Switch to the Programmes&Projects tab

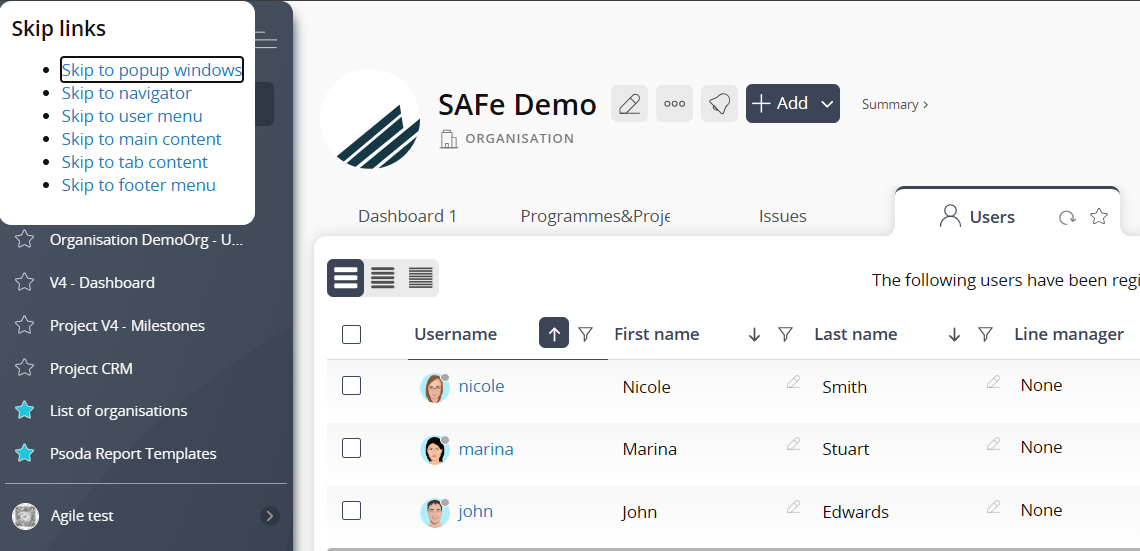595,216
